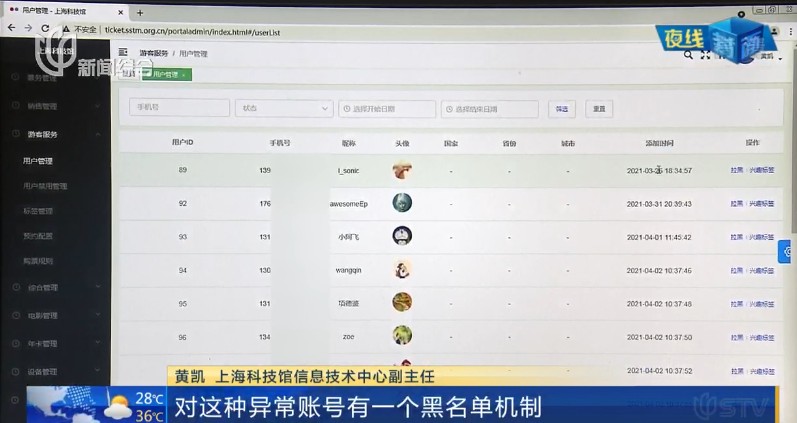Click the browser forward arrow
Screen dimensions: 797x423
point(28,28)
